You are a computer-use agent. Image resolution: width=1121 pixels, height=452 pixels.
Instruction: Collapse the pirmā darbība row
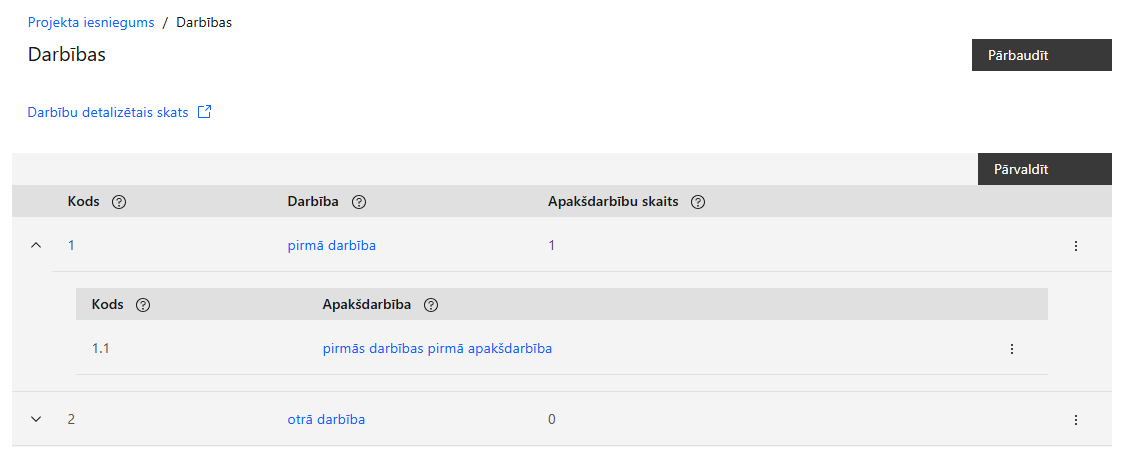tap(36, 245)
